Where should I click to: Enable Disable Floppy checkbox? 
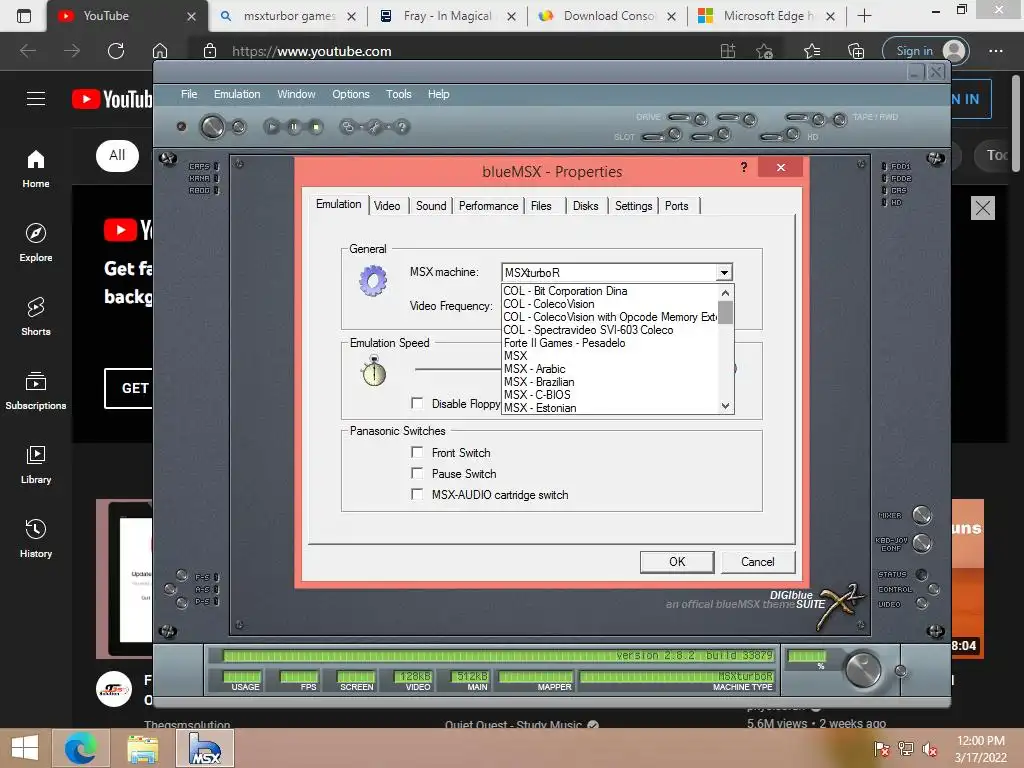click(x=417, y=403)
